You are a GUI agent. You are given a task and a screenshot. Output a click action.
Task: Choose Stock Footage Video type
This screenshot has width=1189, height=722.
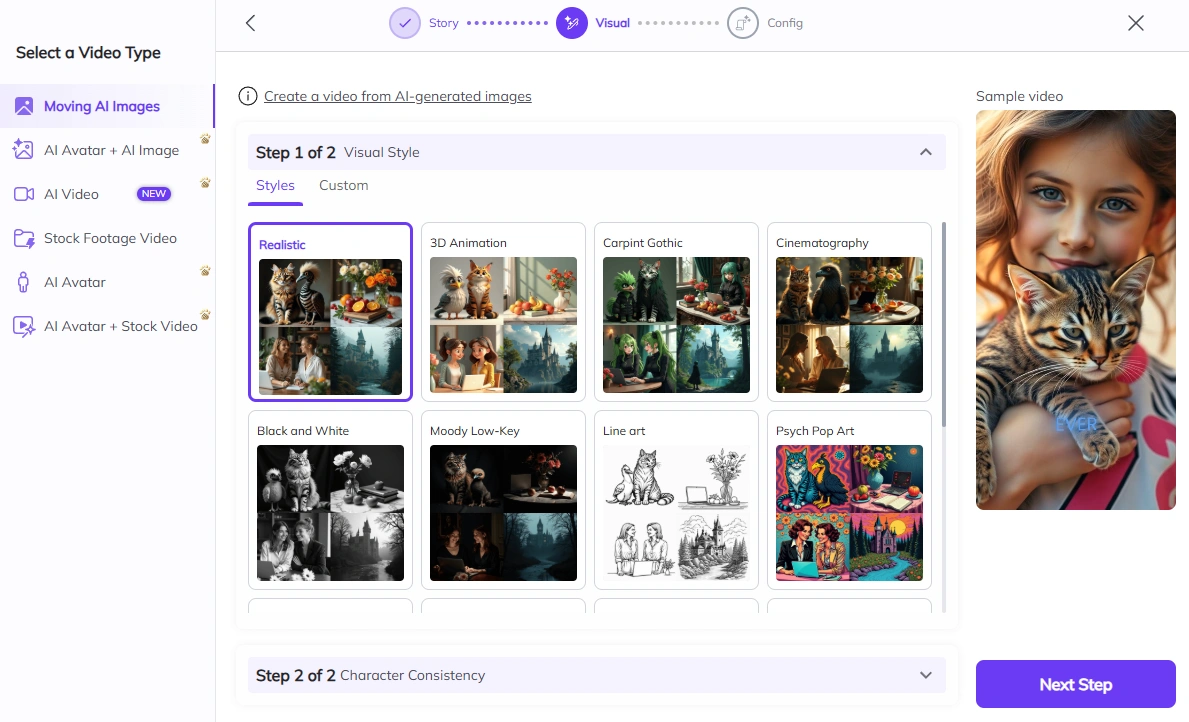pos(107,238)
